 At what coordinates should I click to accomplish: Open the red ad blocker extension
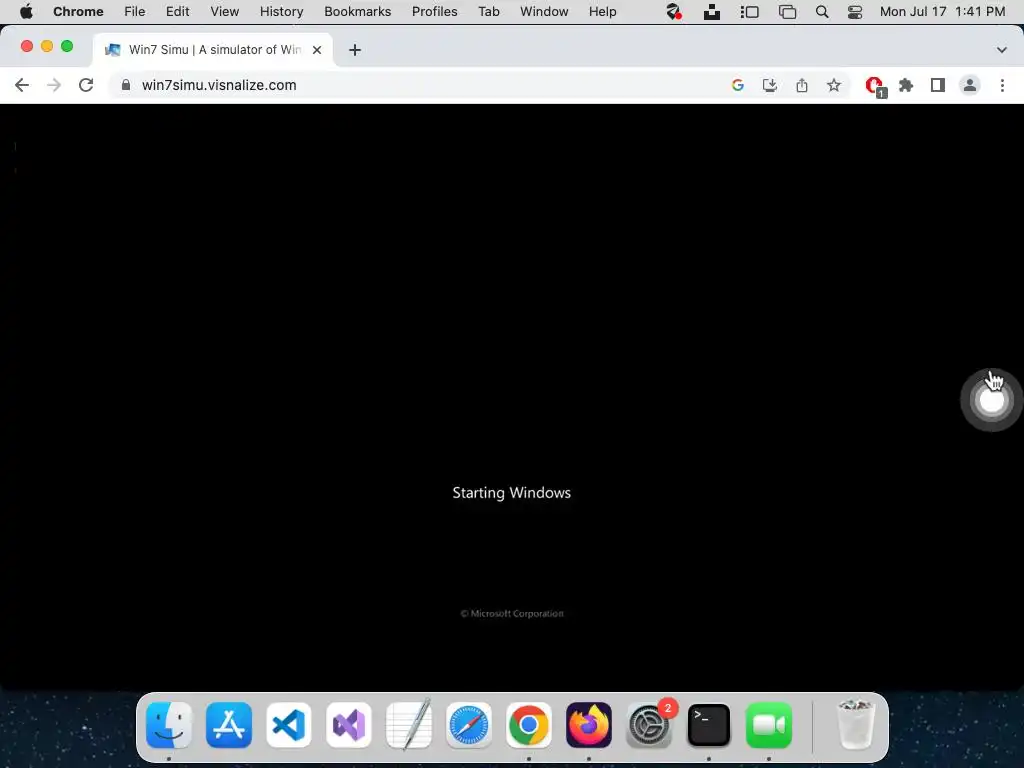[874, 86]
